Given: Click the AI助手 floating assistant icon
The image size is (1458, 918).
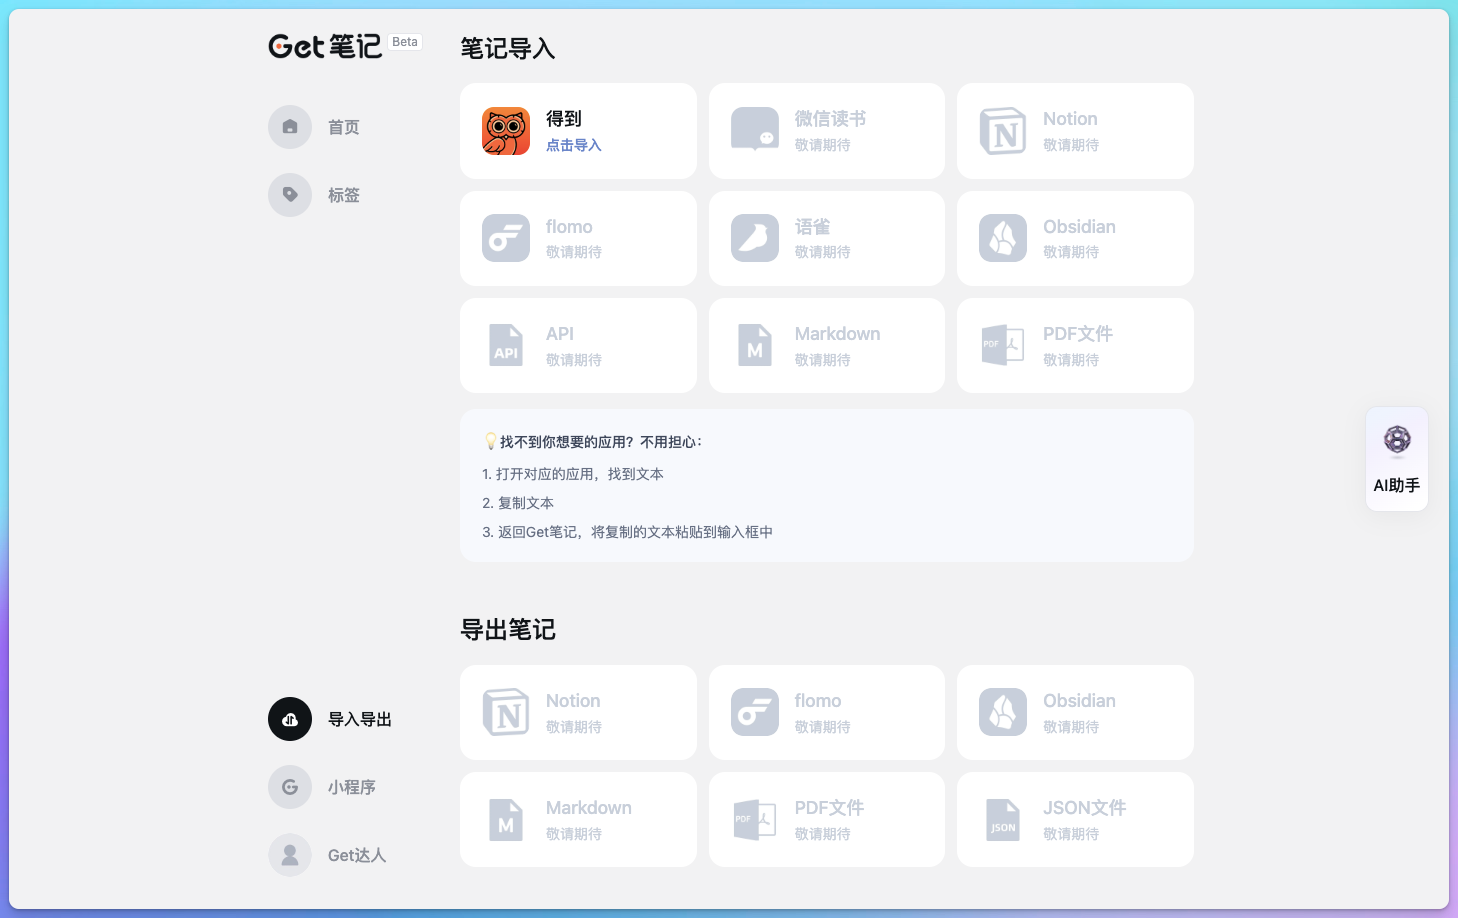Looking at the screenshot, I should point(1396,441).
